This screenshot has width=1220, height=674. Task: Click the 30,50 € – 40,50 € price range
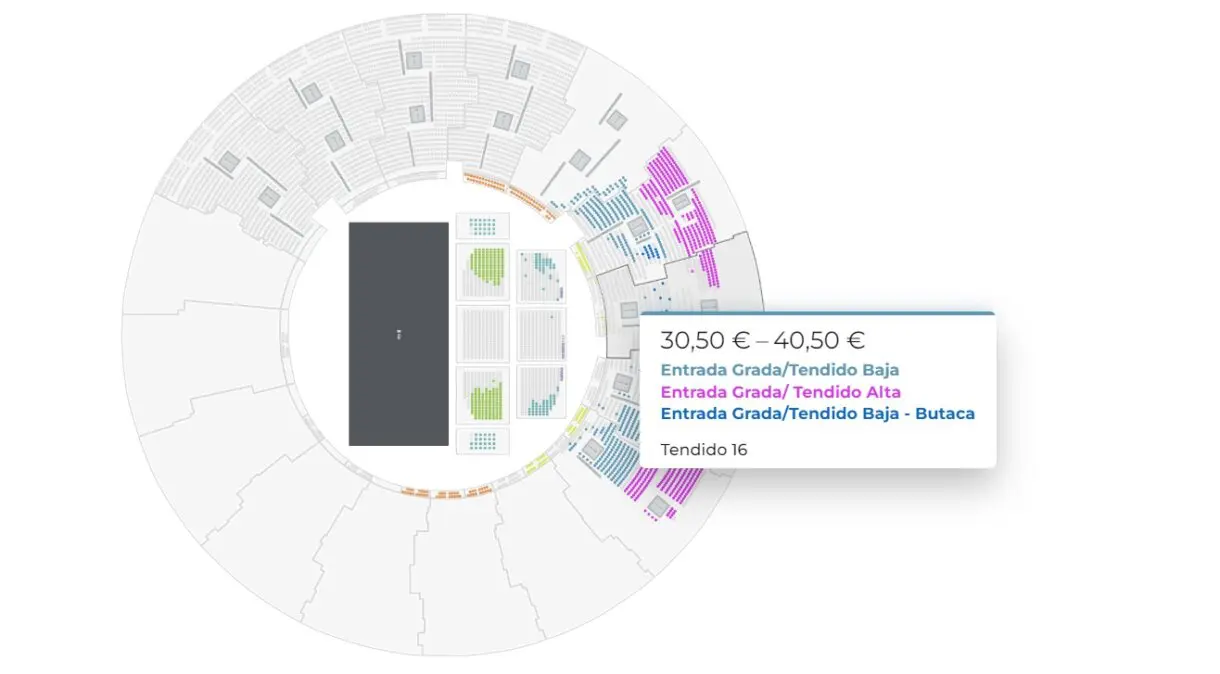coord(763,341)
